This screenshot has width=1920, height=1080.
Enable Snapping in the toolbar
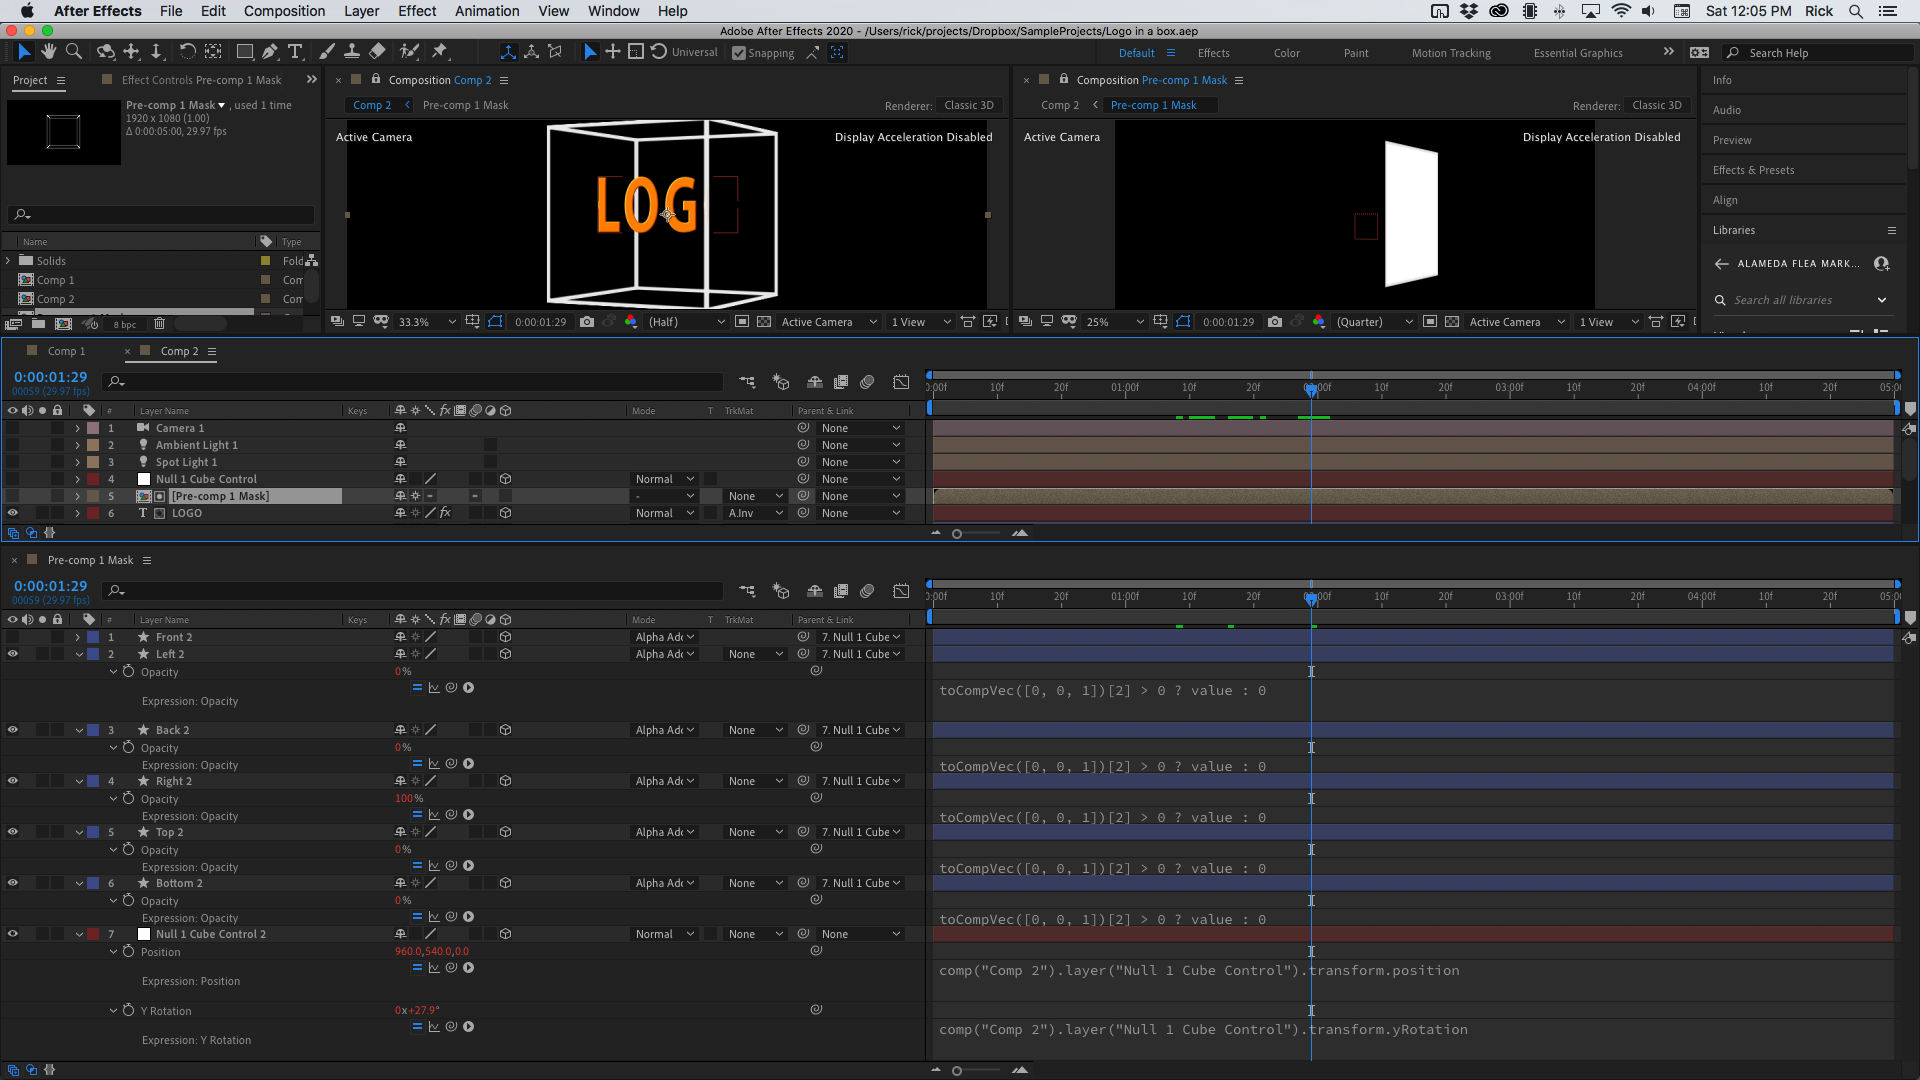[x=737, y=53]
